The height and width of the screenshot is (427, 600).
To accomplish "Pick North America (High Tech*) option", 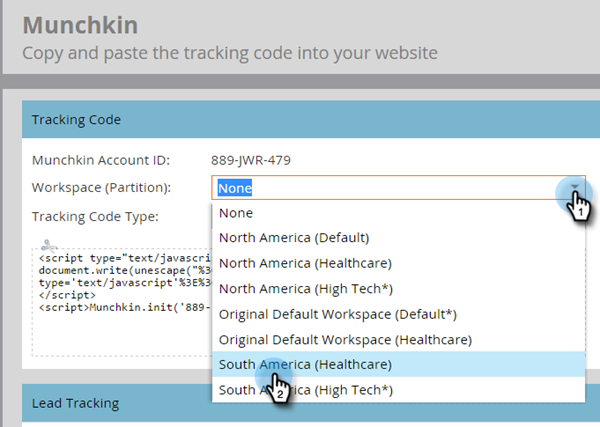I will point(398,288).
